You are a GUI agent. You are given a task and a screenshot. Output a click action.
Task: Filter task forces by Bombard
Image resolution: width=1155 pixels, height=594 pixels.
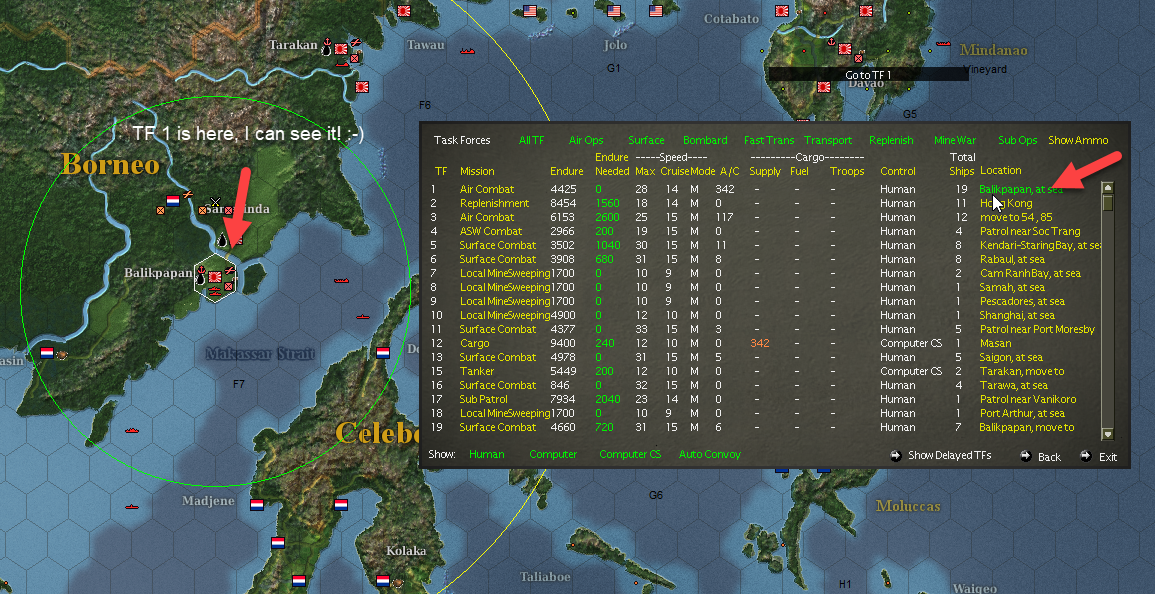pyautogui.click(x=705, y=140)
